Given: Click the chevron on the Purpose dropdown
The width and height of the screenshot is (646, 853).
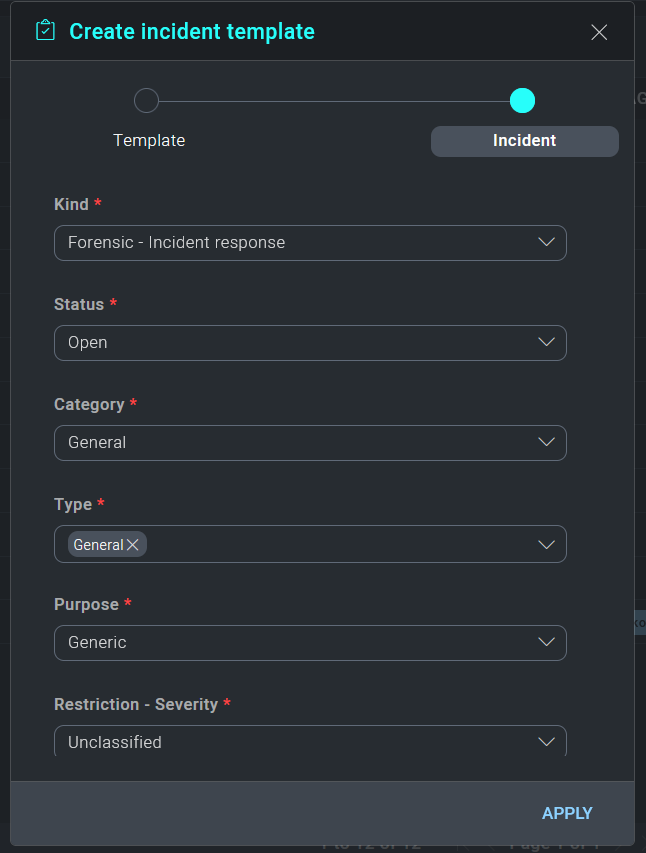Looking at the screenshot, I should 546,642.
